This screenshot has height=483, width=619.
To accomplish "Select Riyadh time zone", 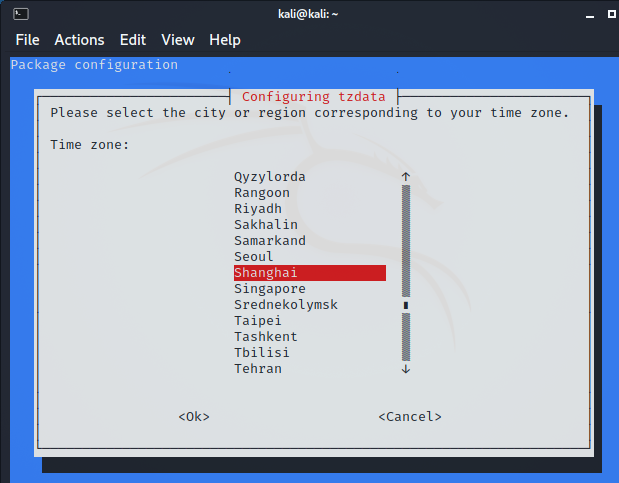I will click(310, 209).
